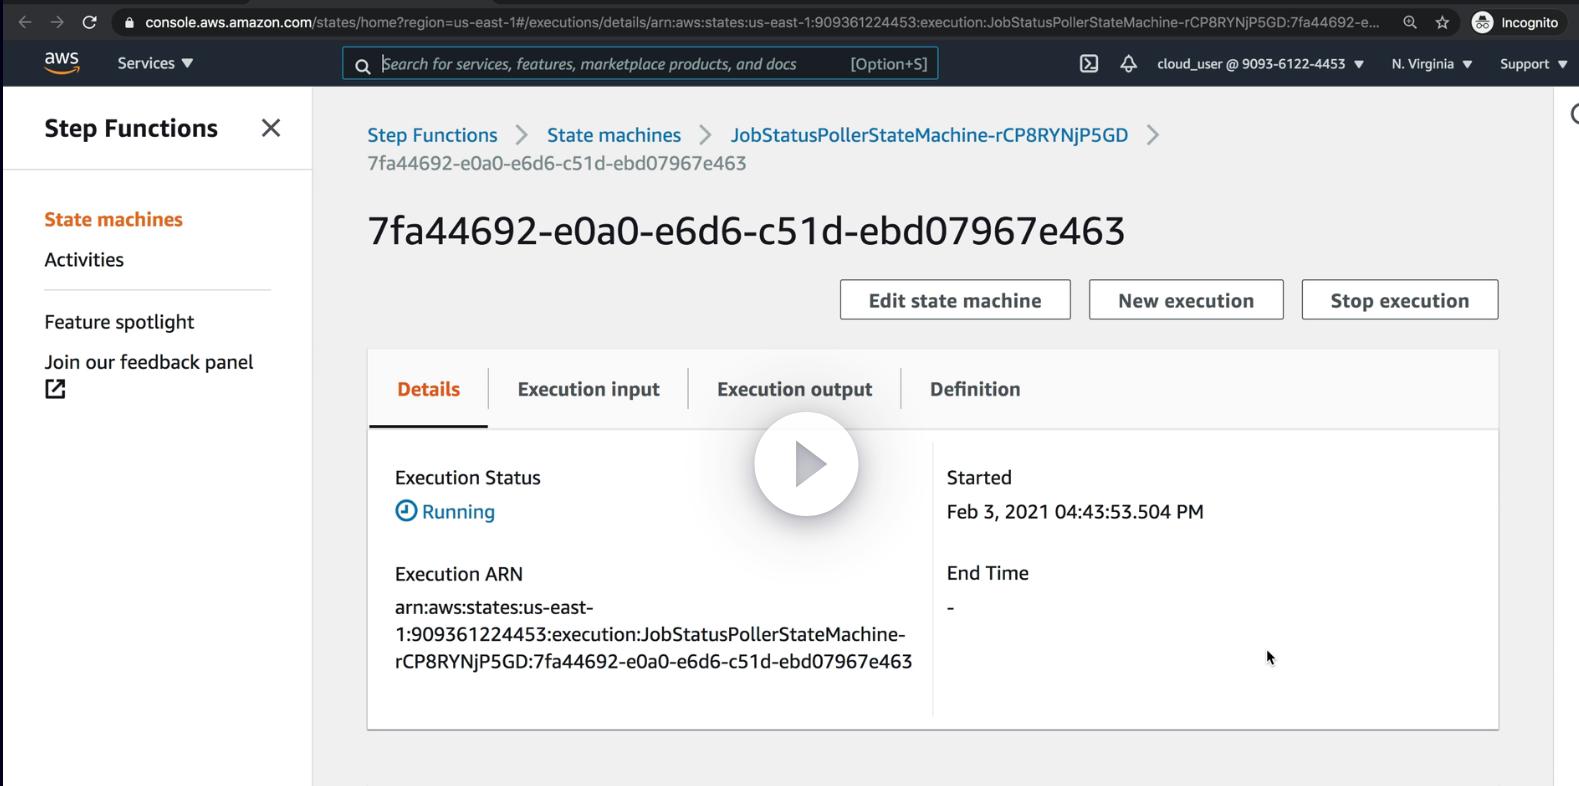The height and width of the screenshot is (786, 1579).
Task: Click the execution ID breadcrumb text
Action: click(x=557, y=163)
